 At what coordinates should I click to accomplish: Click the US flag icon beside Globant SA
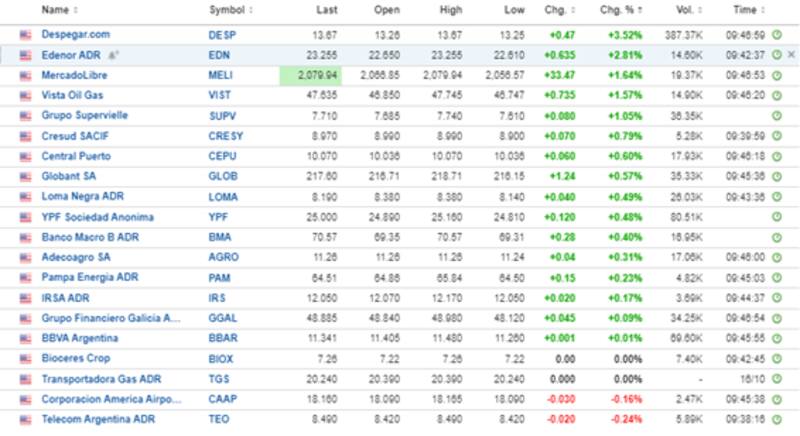click(25, 177)
